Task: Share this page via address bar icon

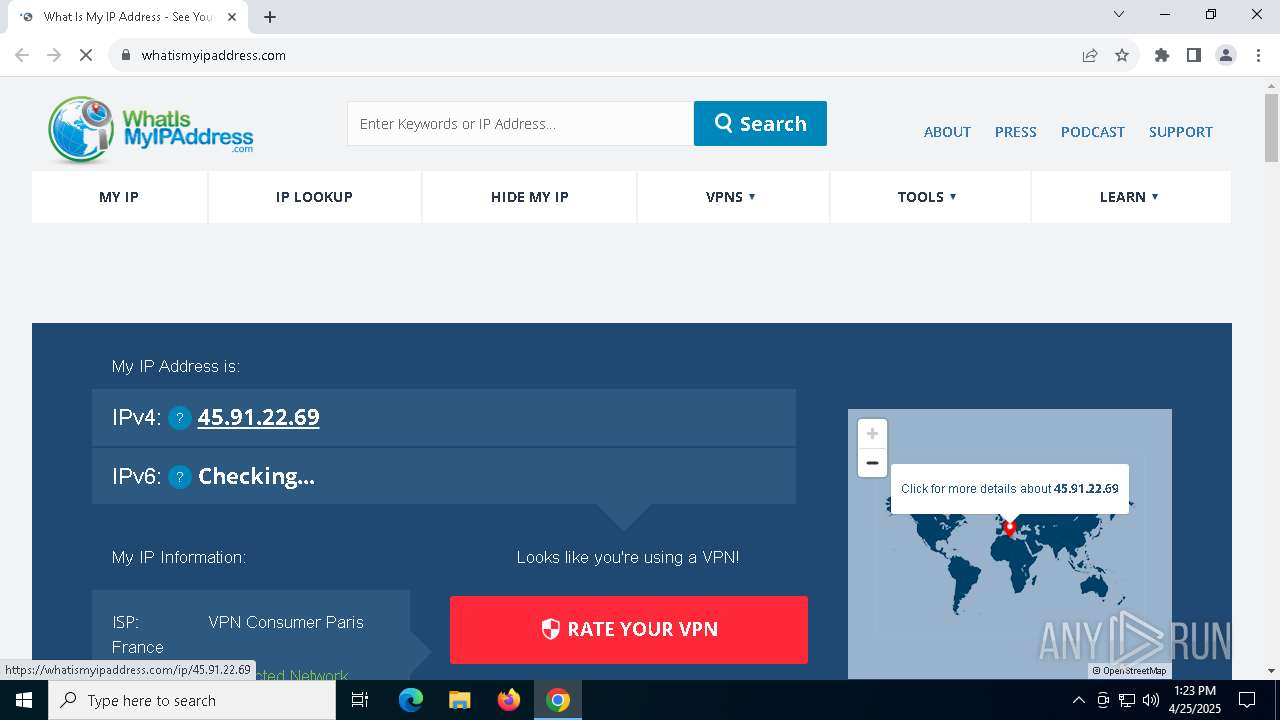Action: (1090, 55)
